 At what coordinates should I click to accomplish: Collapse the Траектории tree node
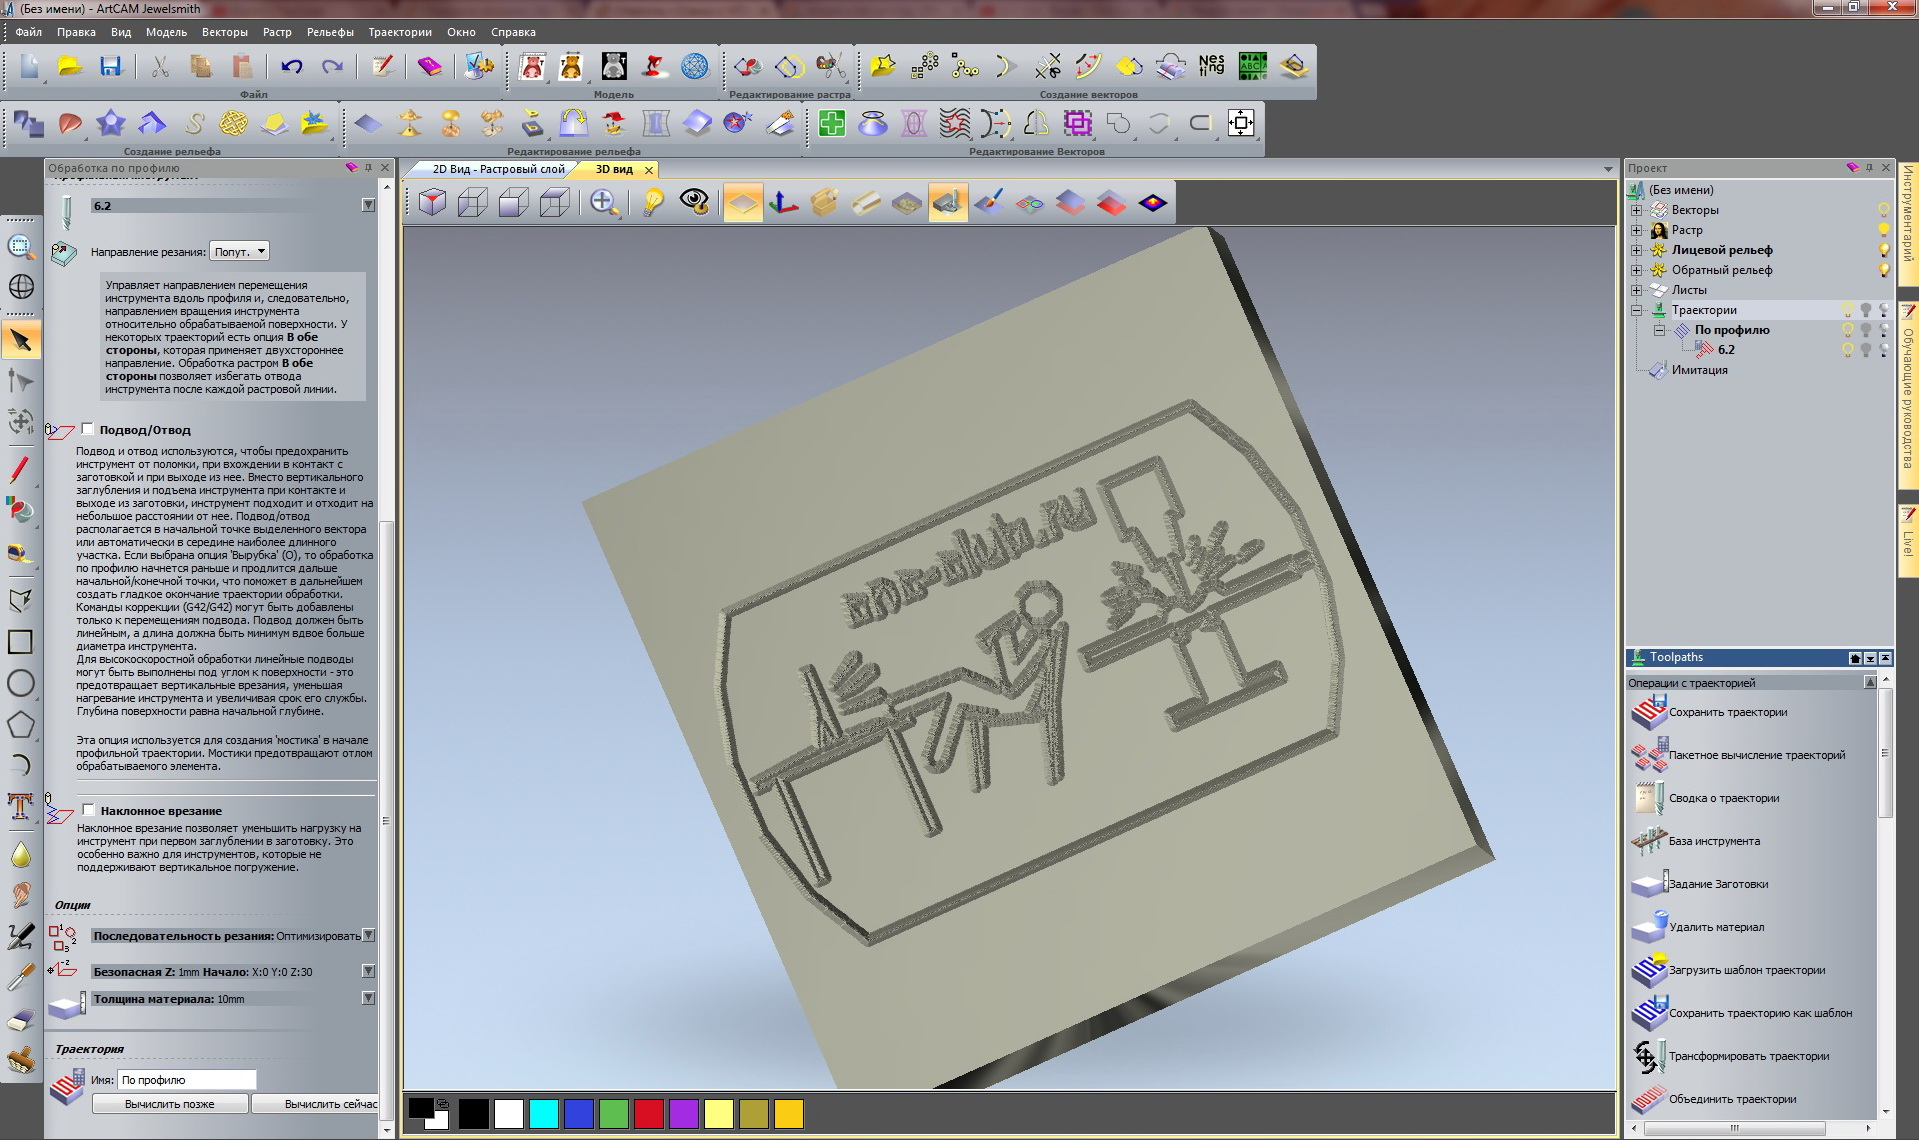point(1637,310)
